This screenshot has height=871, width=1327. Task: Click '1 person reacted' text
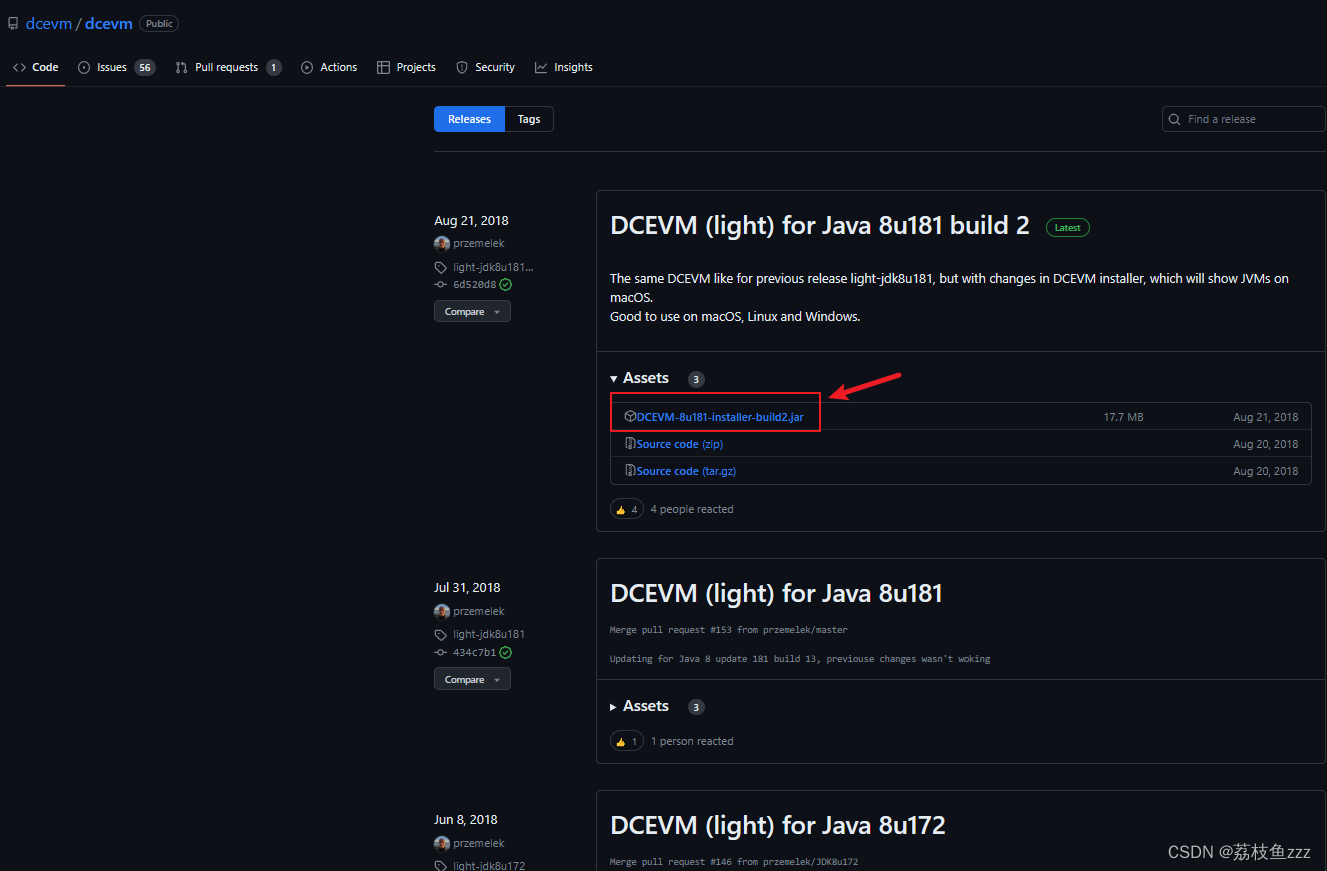coord(692,741)
